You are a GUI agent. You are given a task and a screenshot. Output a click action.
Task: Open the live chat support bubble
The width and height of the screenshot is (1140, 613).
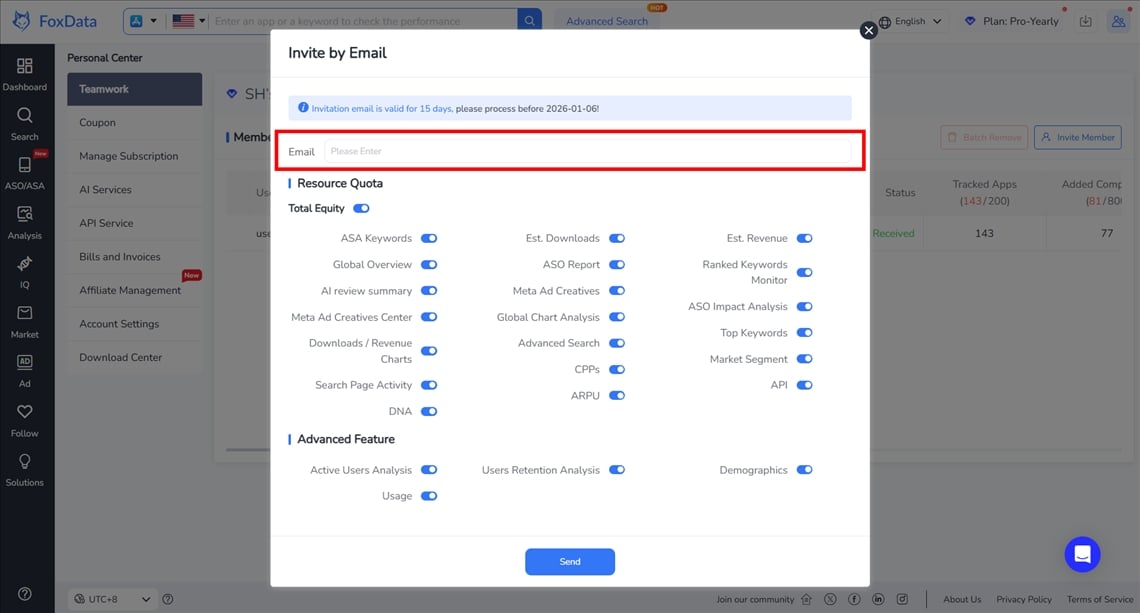(x=1082, y=554)
